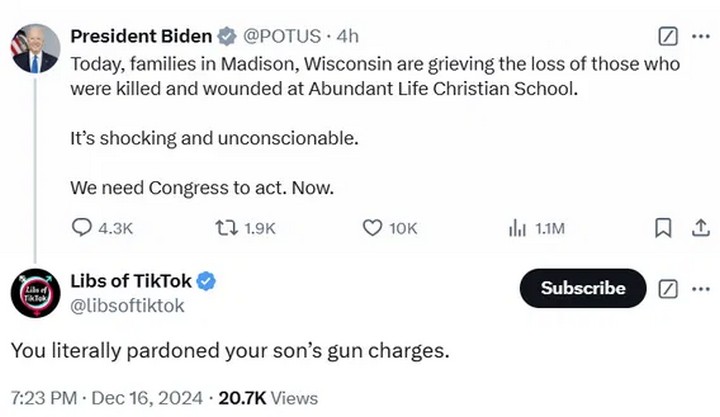View the 20.7K Views count
Screen dimensions: 720x417
click(268, 398)
